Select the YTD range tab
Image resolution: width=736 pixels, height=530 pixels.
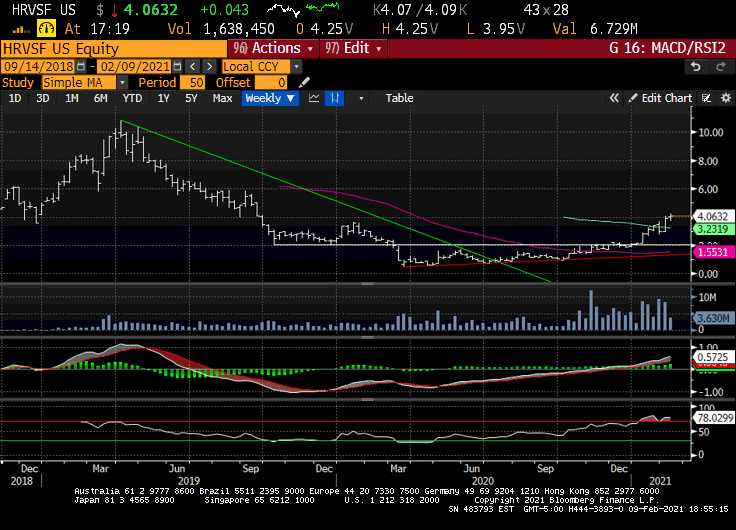click(x=132, y=98)
